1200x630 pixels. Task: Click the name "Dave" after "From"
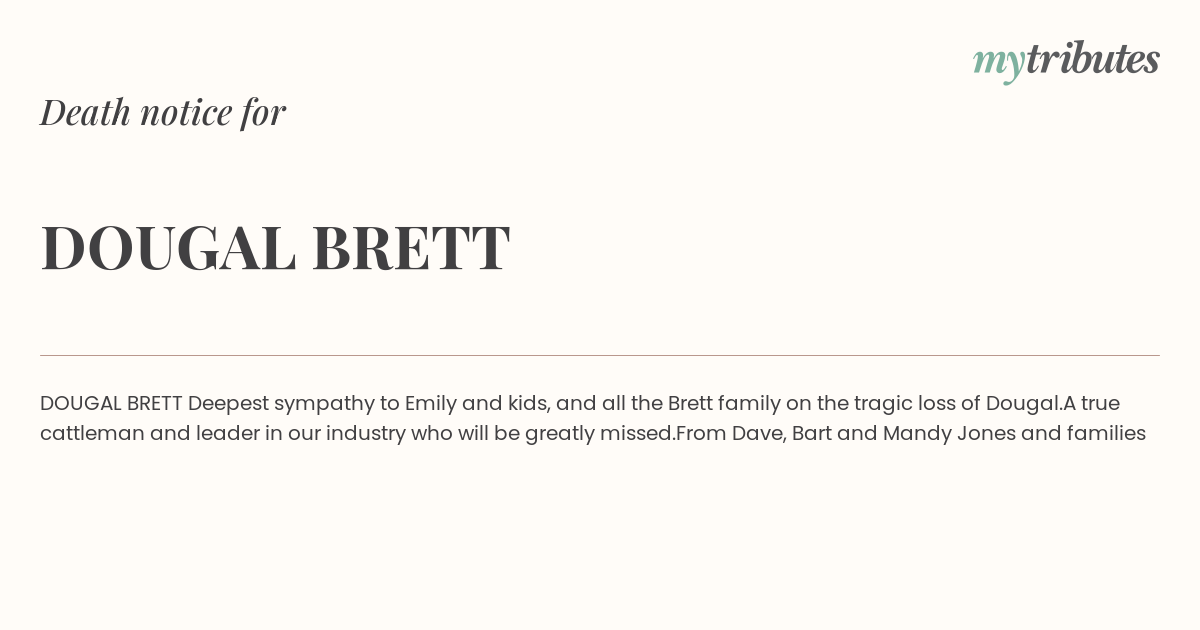[755, 433]
